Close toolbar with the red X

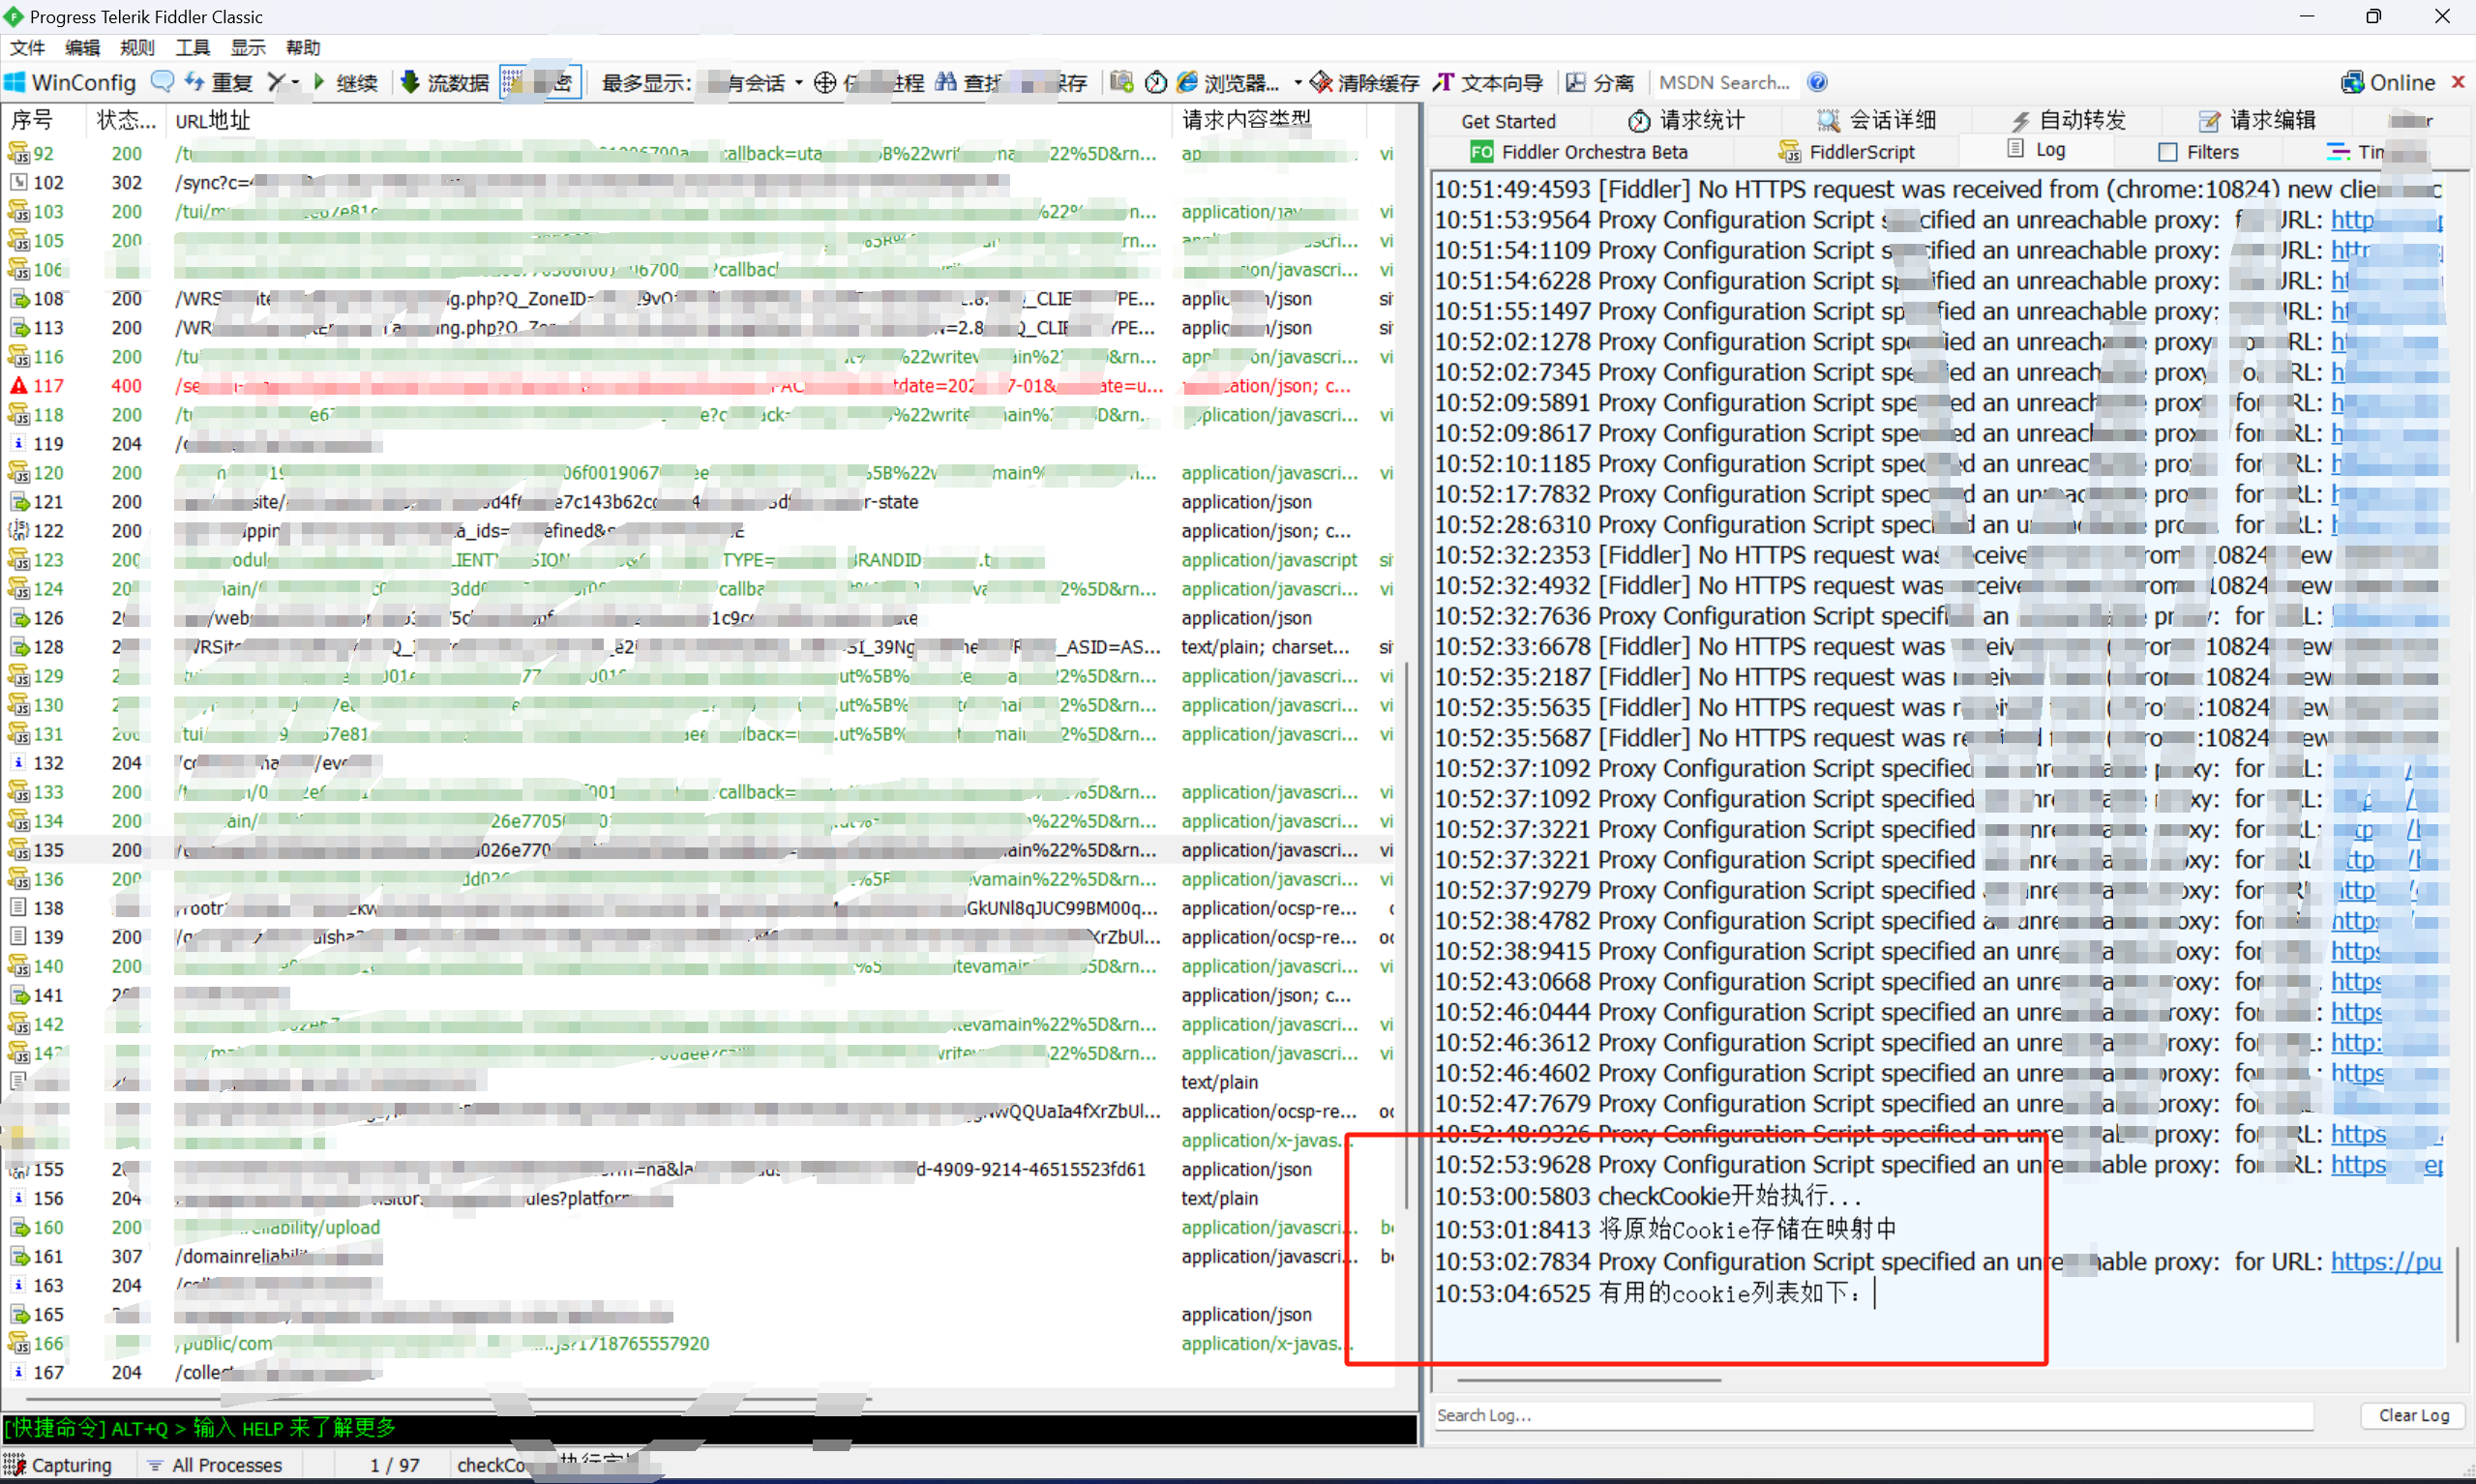point(2458,82)
